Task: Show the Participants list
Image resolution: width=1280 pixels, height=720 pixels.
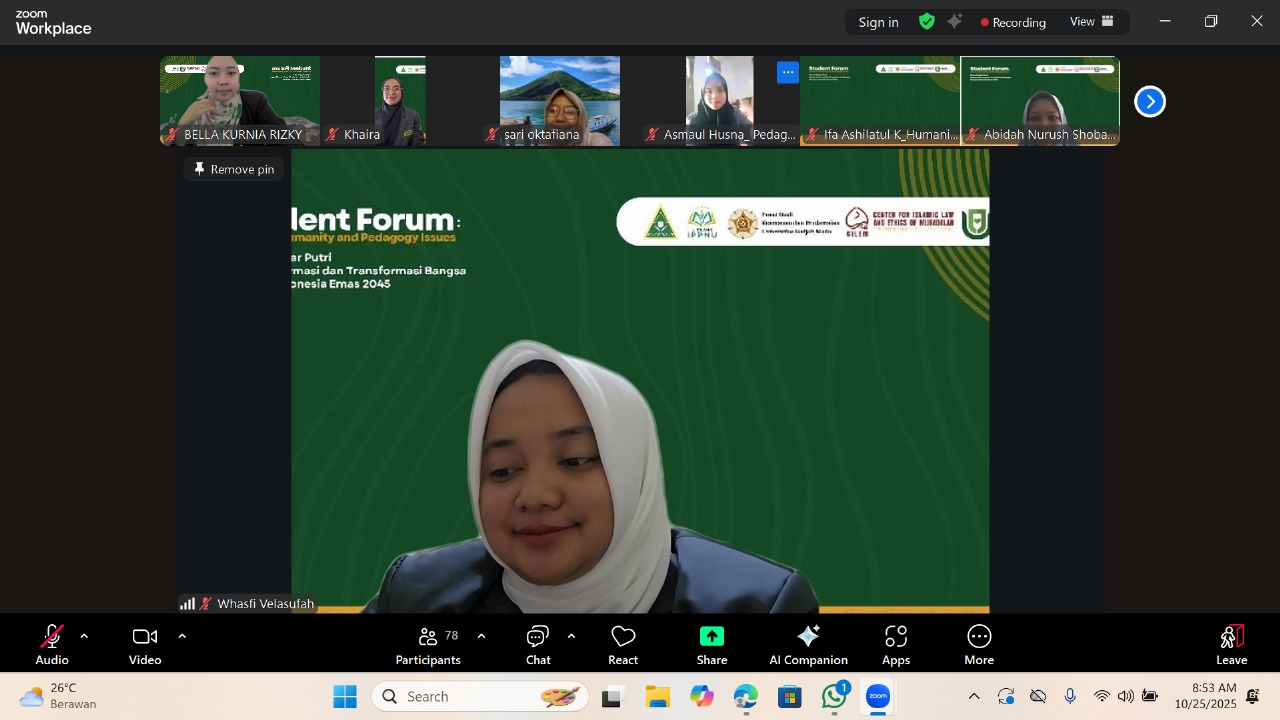Action: (x=428, y=645)
